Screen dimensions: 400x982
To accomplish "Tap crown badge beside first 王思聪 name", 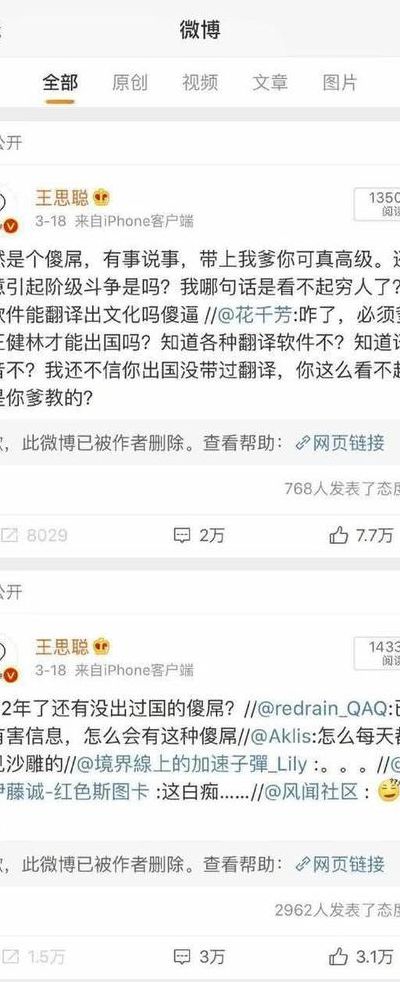I will 101,199.
